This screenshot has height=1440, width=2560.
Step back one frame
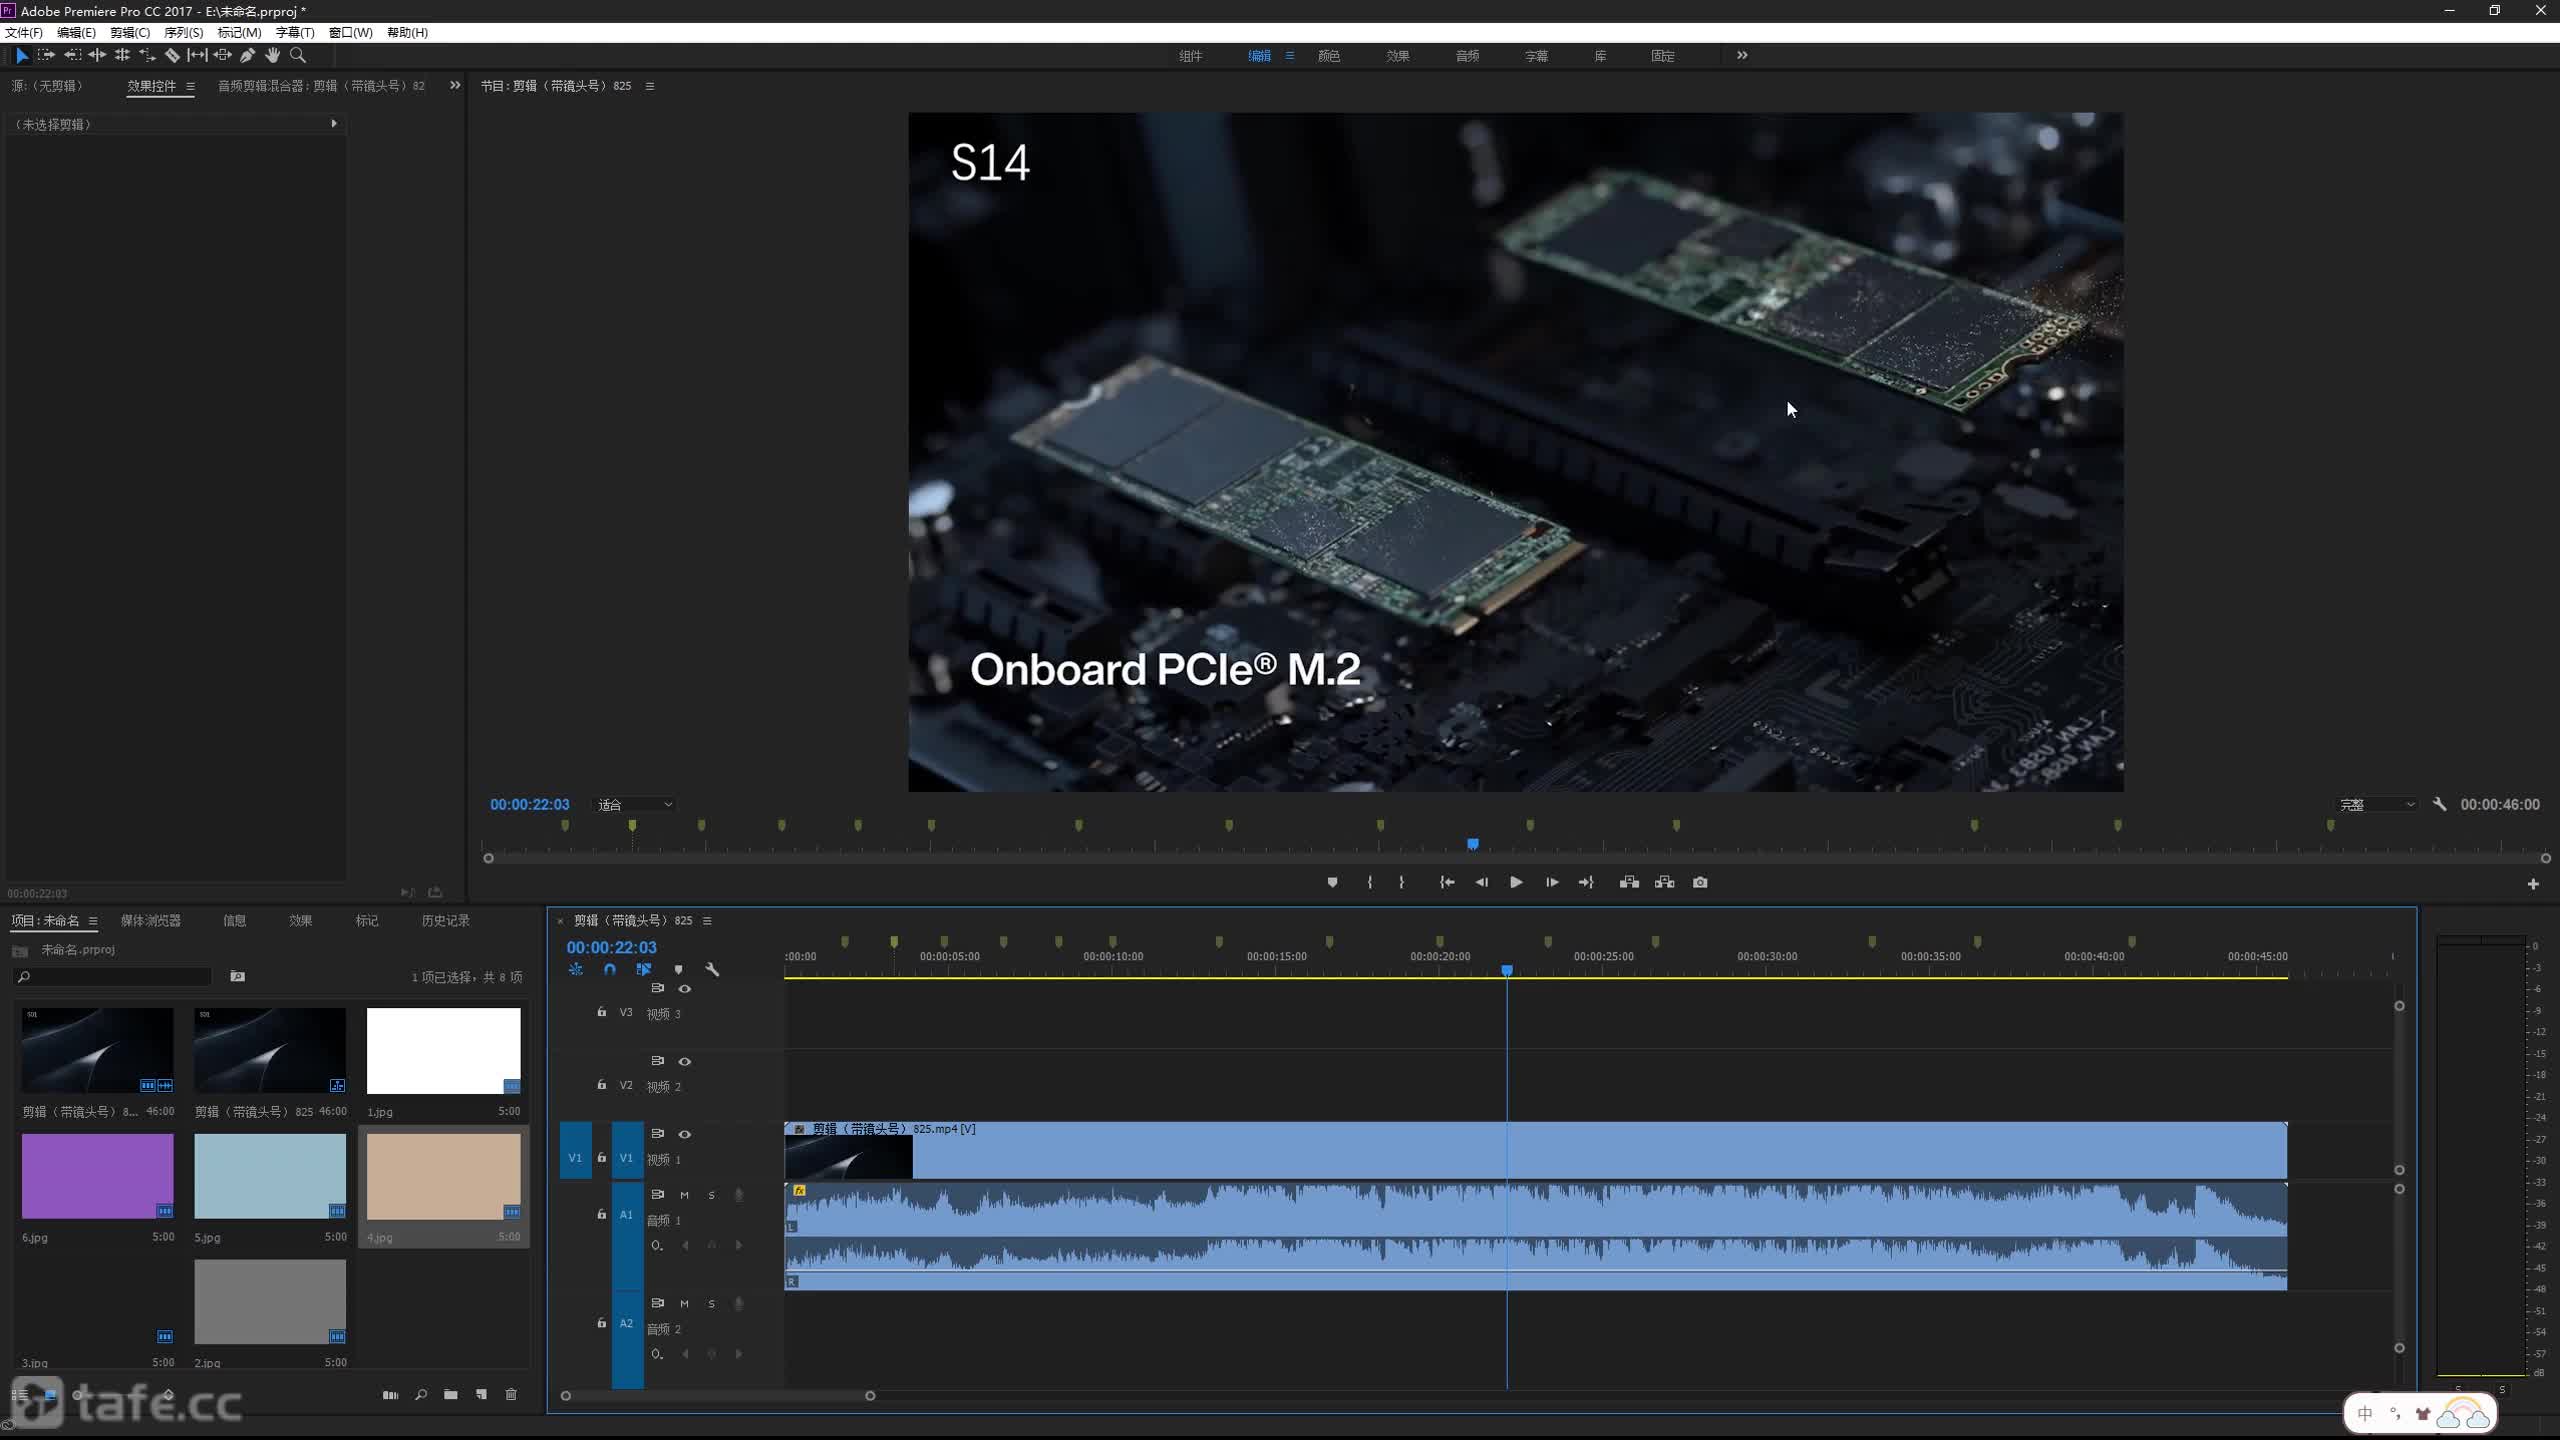(1481, 882)
